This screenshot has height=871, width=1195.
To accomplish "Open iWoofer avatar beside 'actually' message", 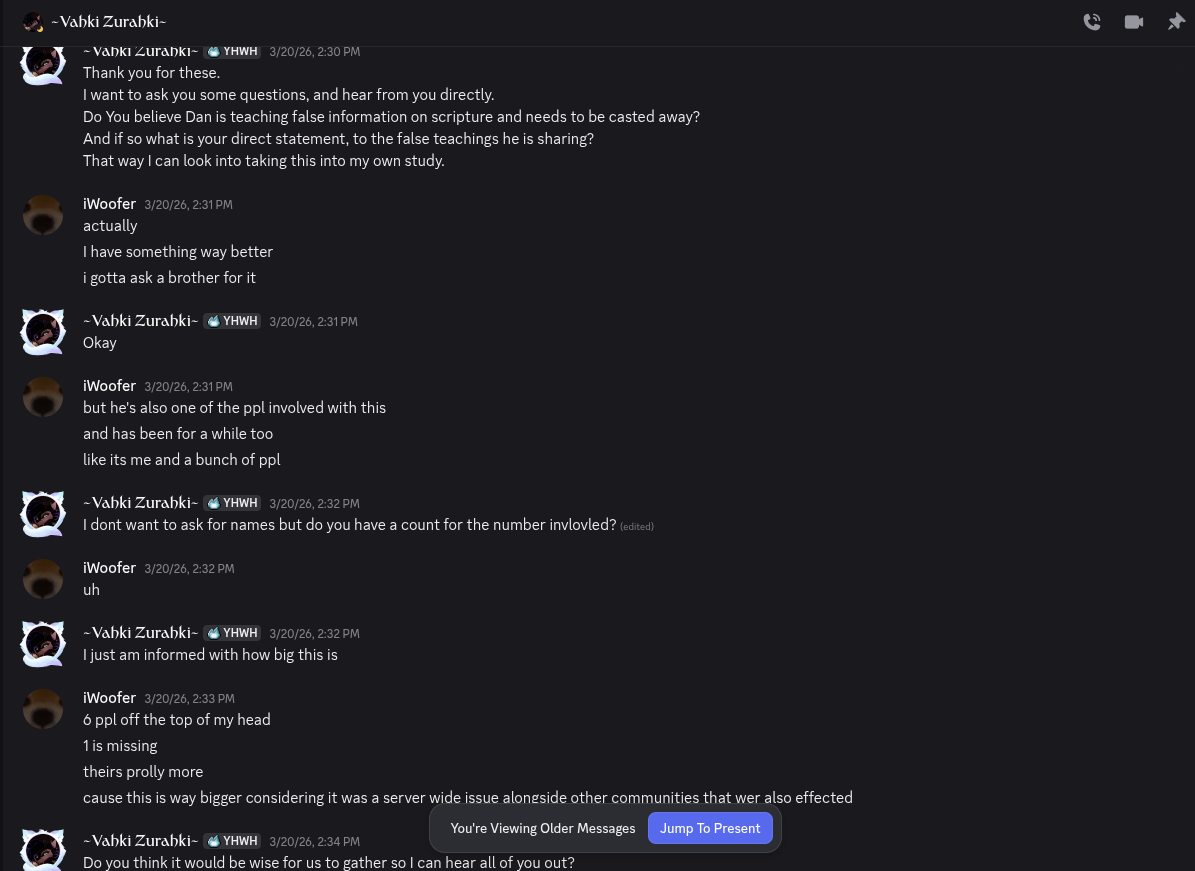I will (43, 215).
